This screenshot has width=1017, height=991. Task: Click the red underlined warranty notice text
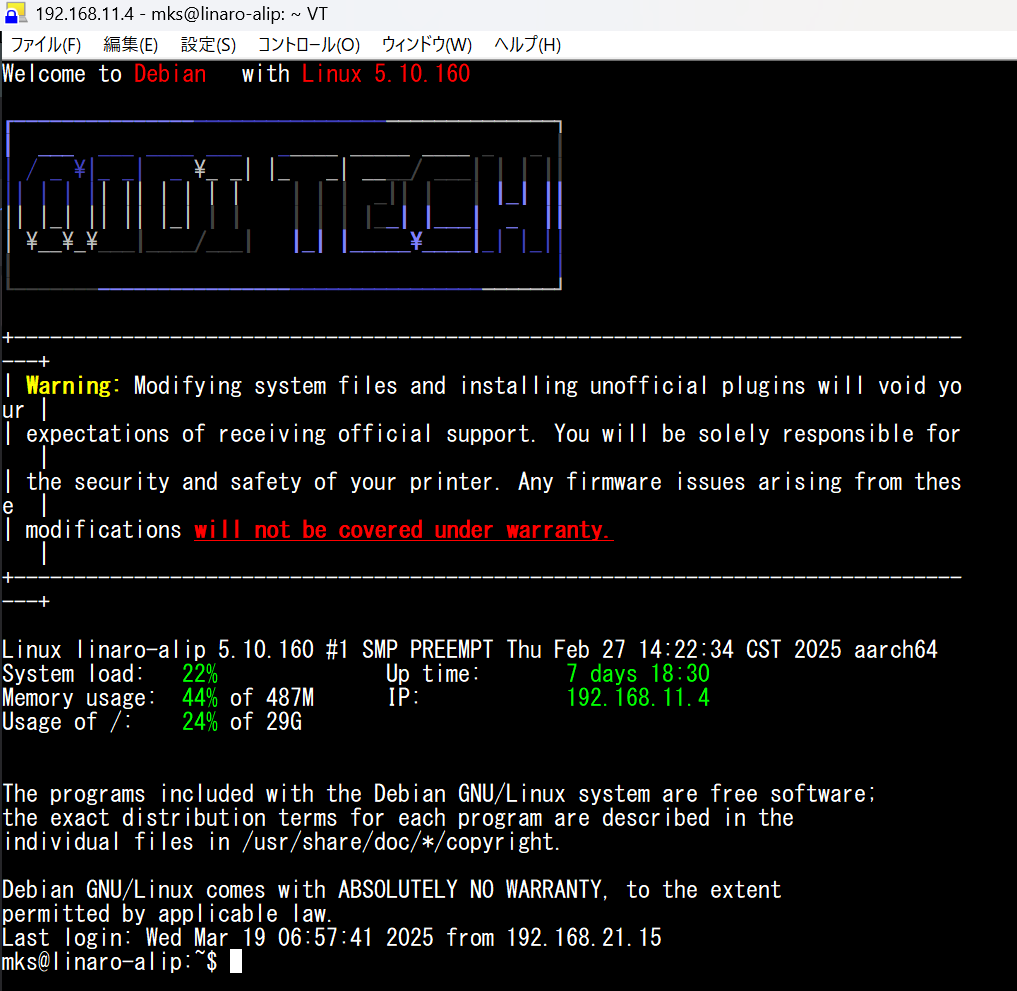pyautogui.click(x=403, y=530)
